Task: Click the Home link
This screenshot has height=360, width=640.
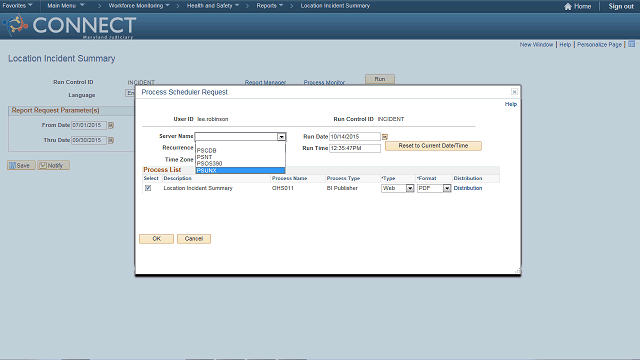Action: 582,6
